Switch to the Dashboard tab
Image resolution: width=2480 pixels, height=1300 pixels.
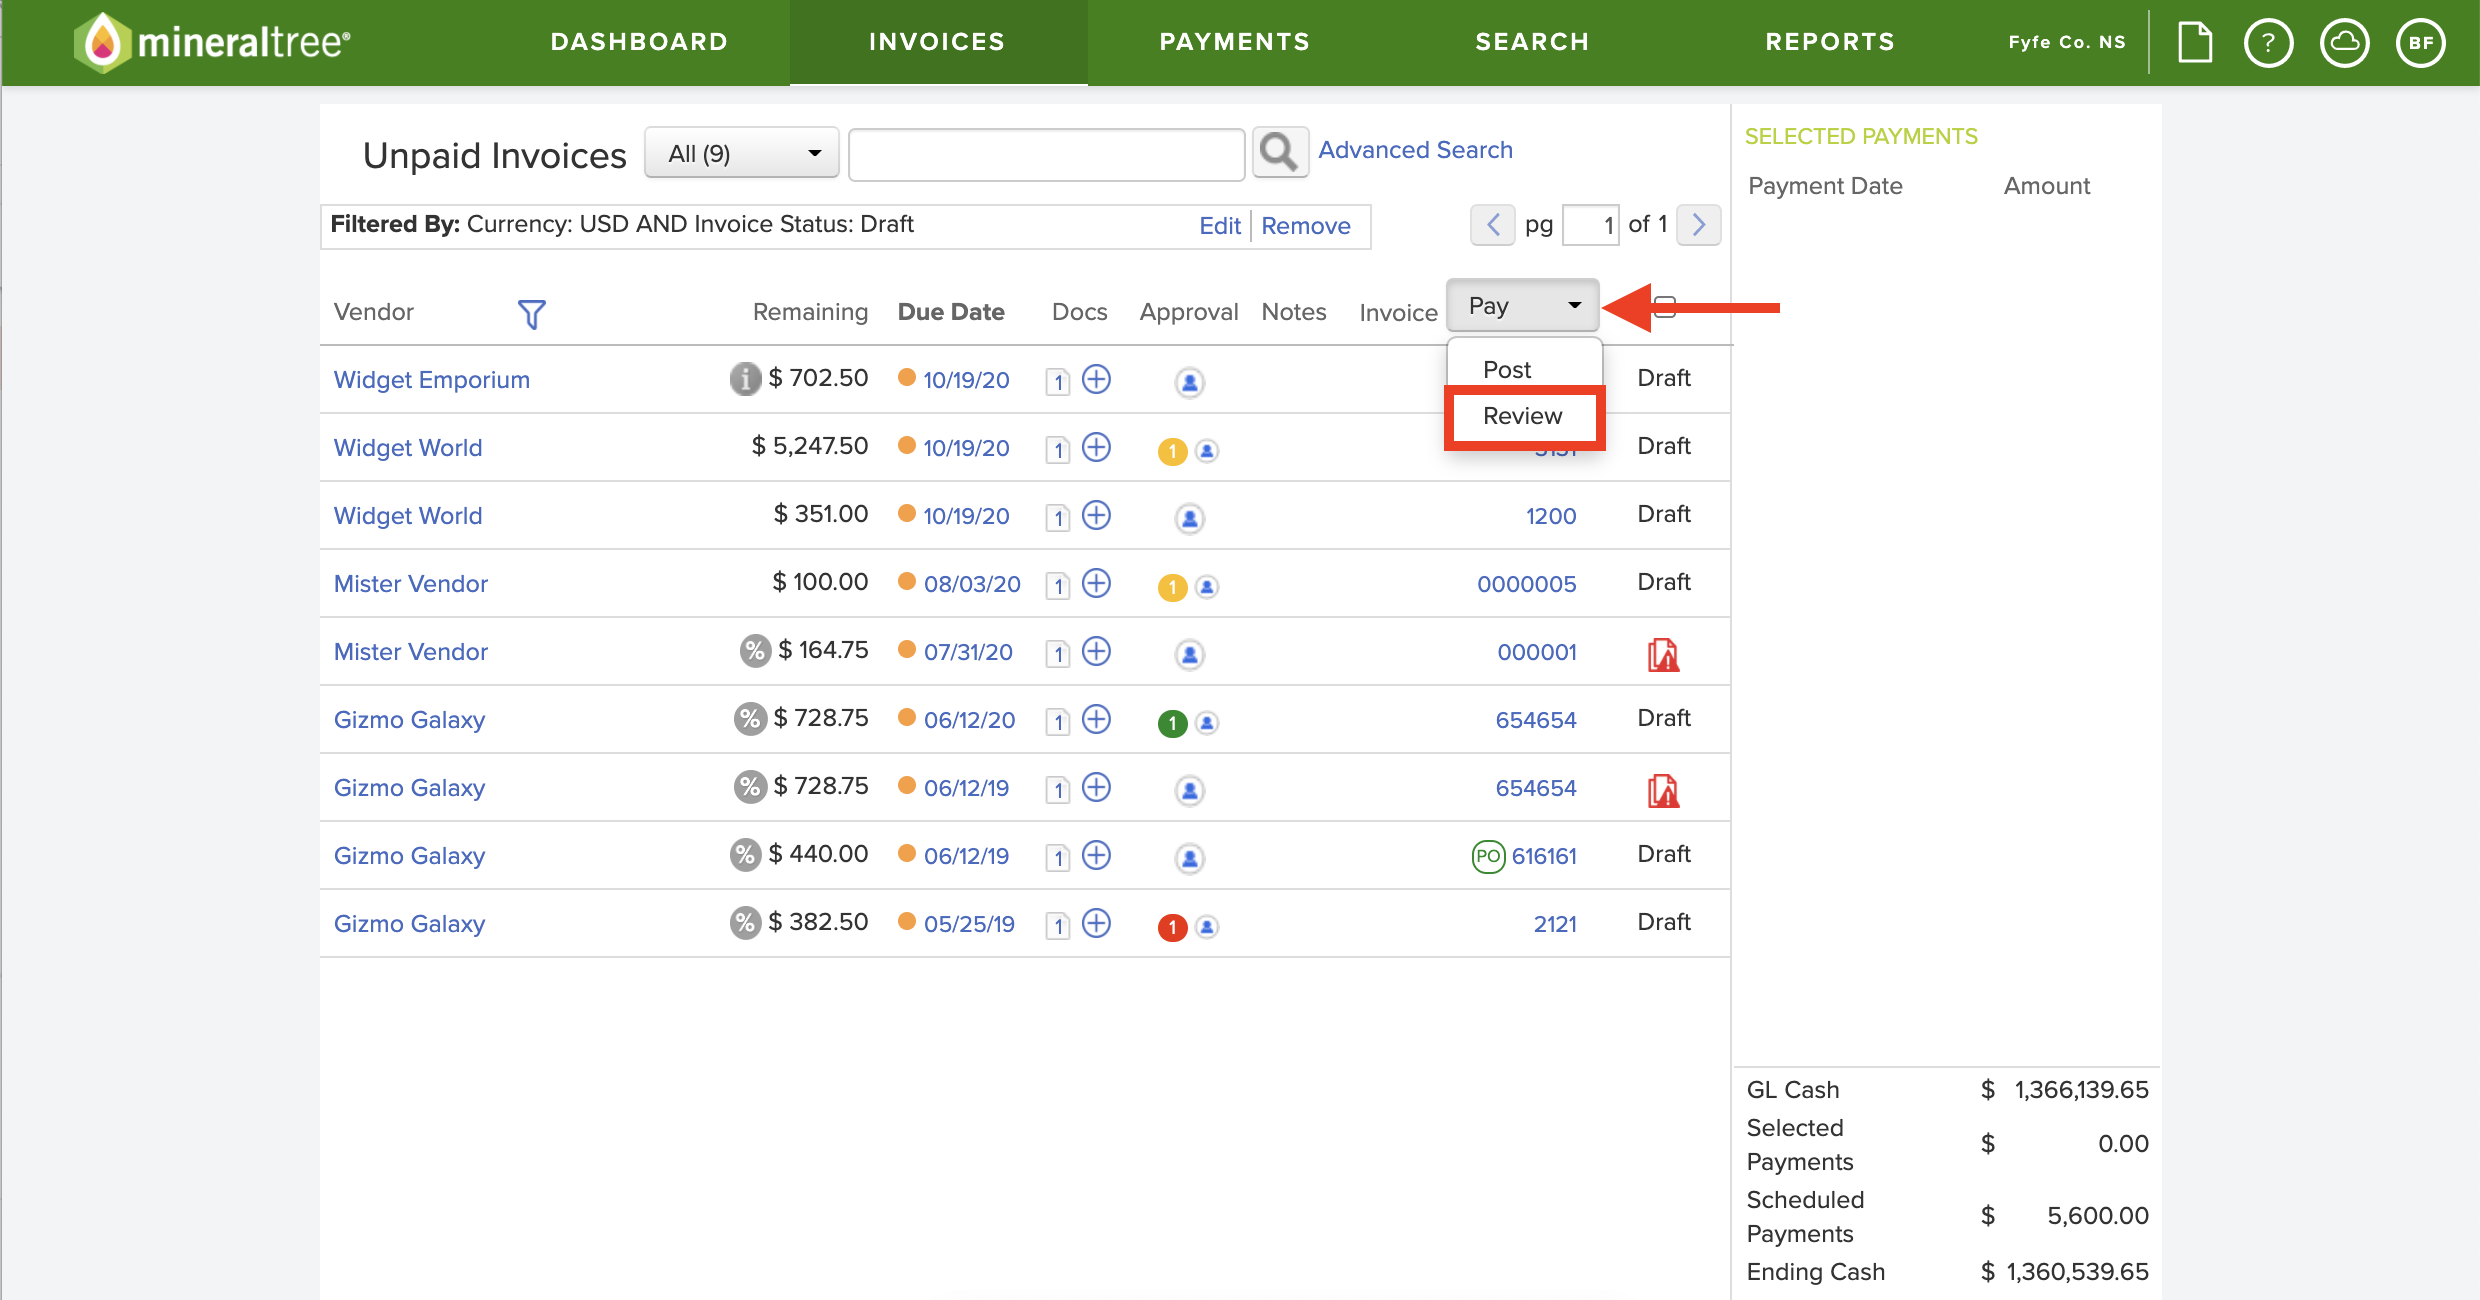(x=639, y=42)
